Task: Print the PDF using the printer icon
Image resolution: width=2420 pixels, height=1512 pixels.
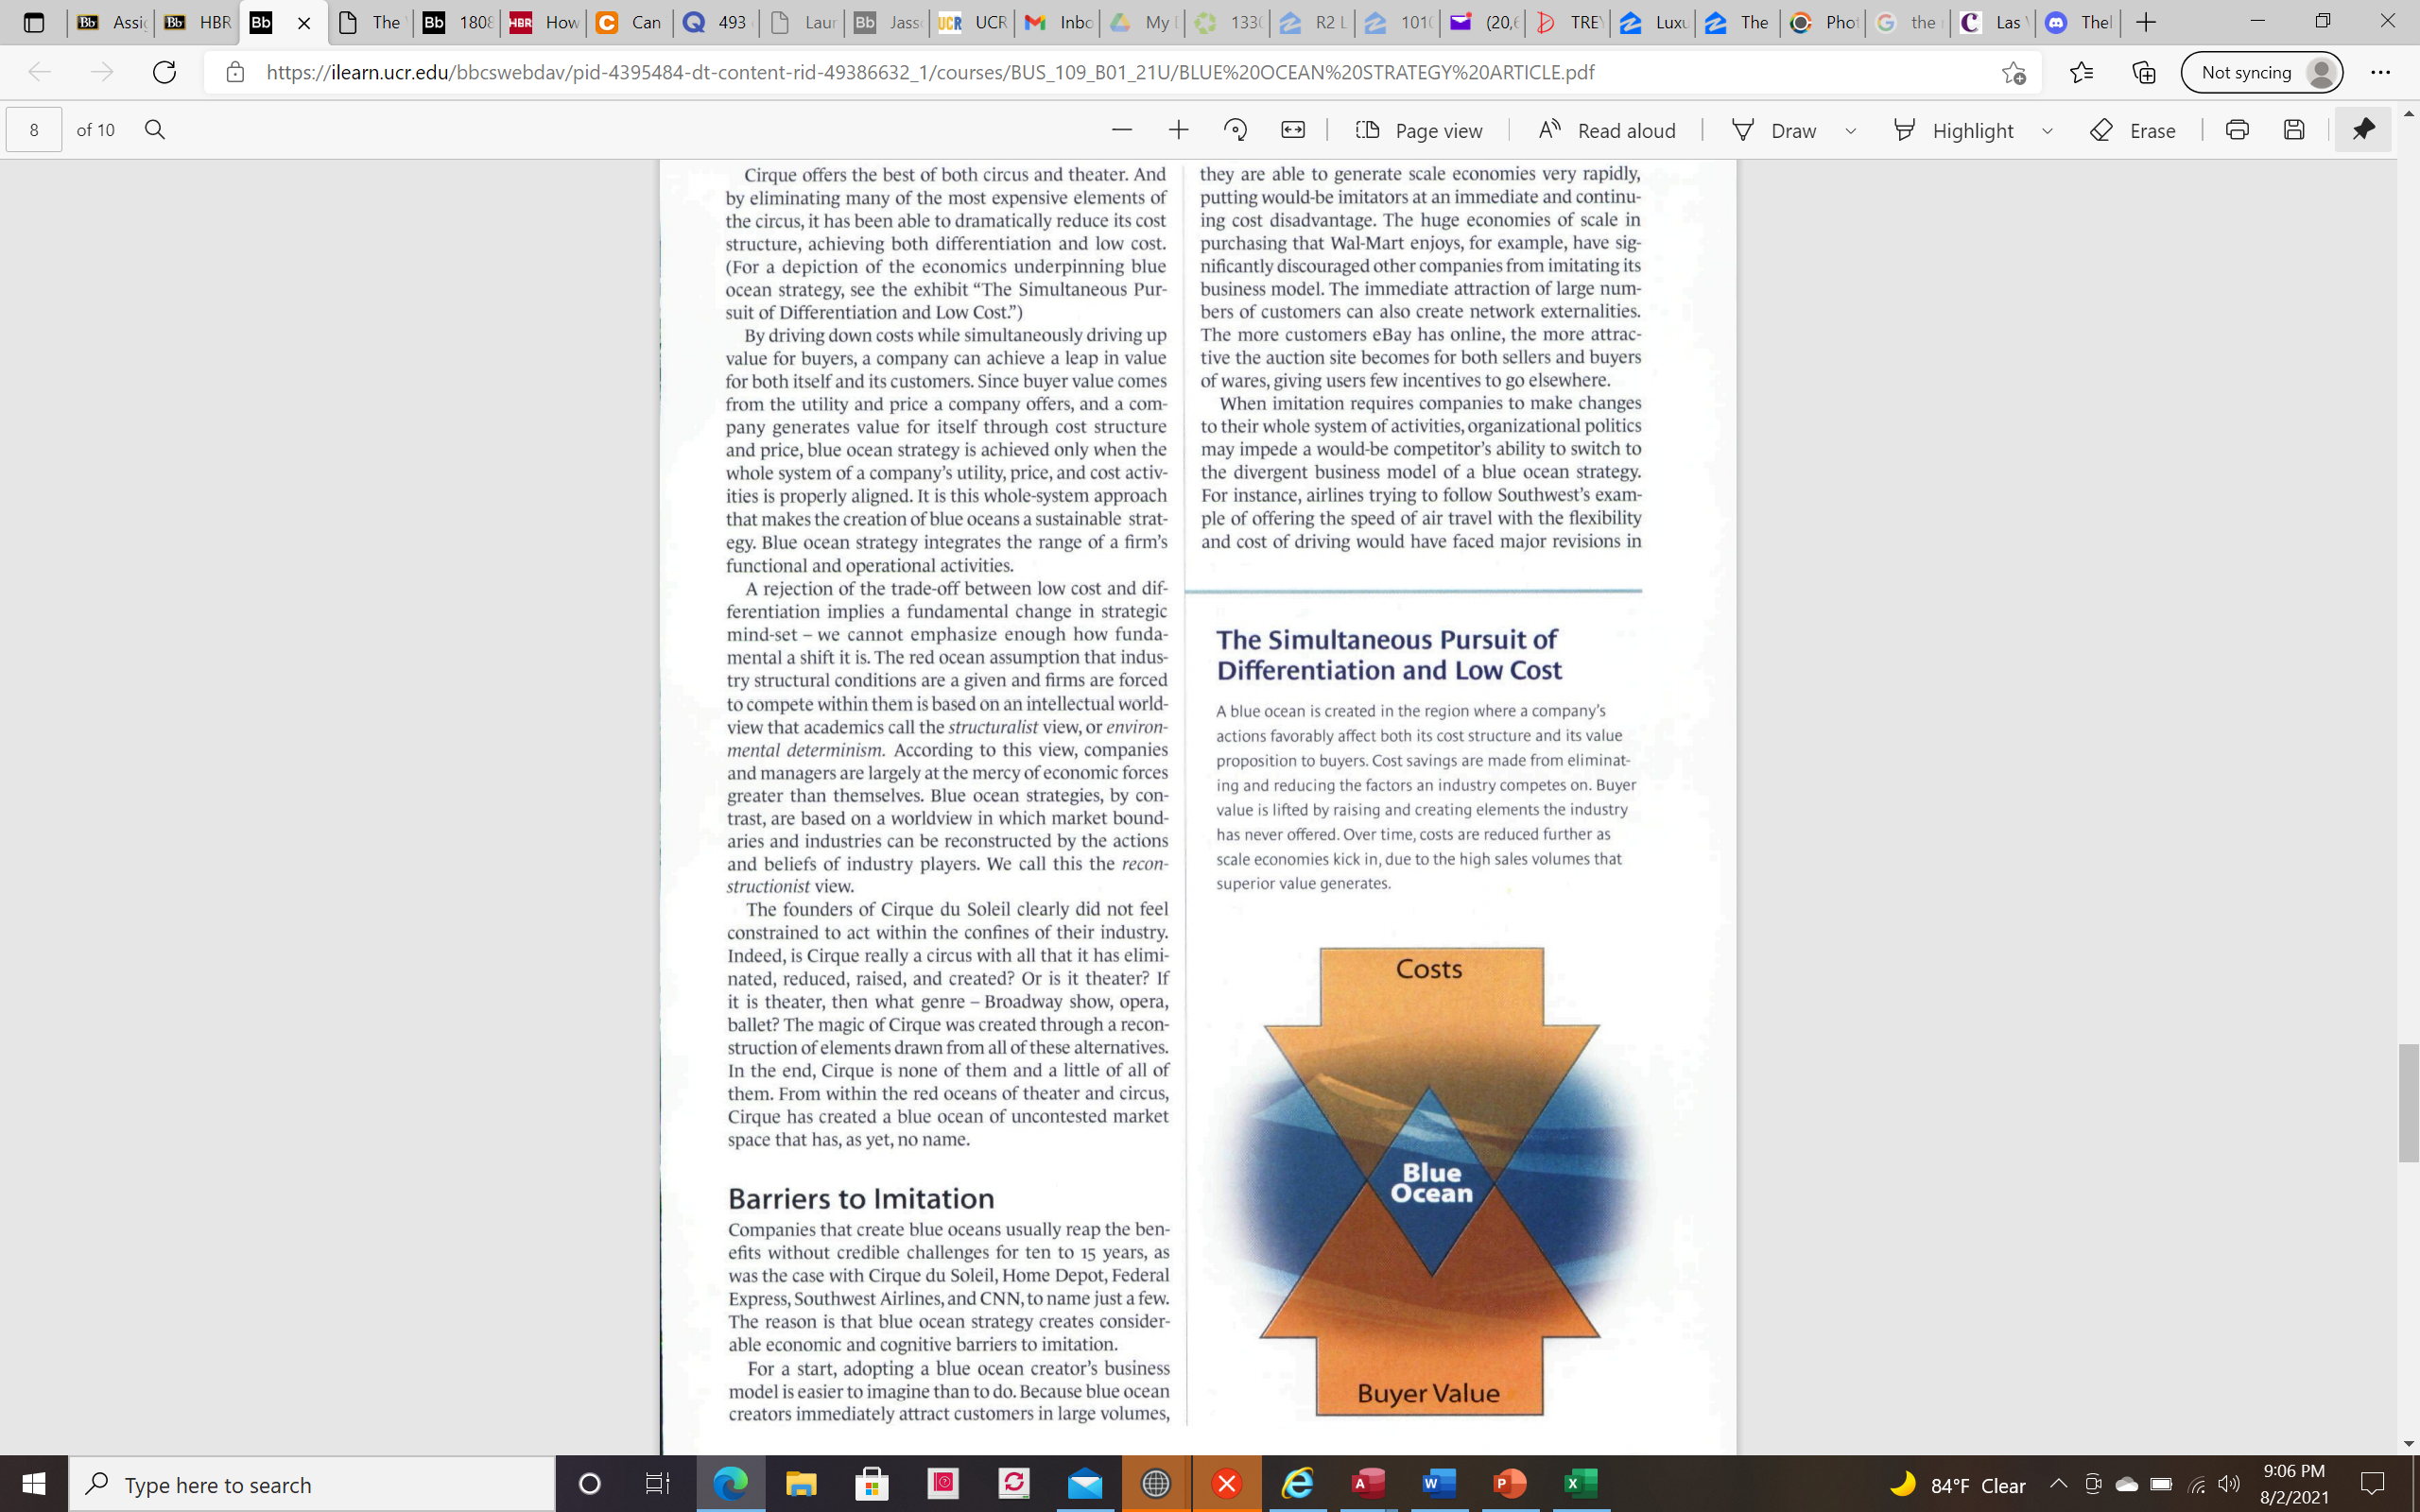Action: coord(2237,130)
